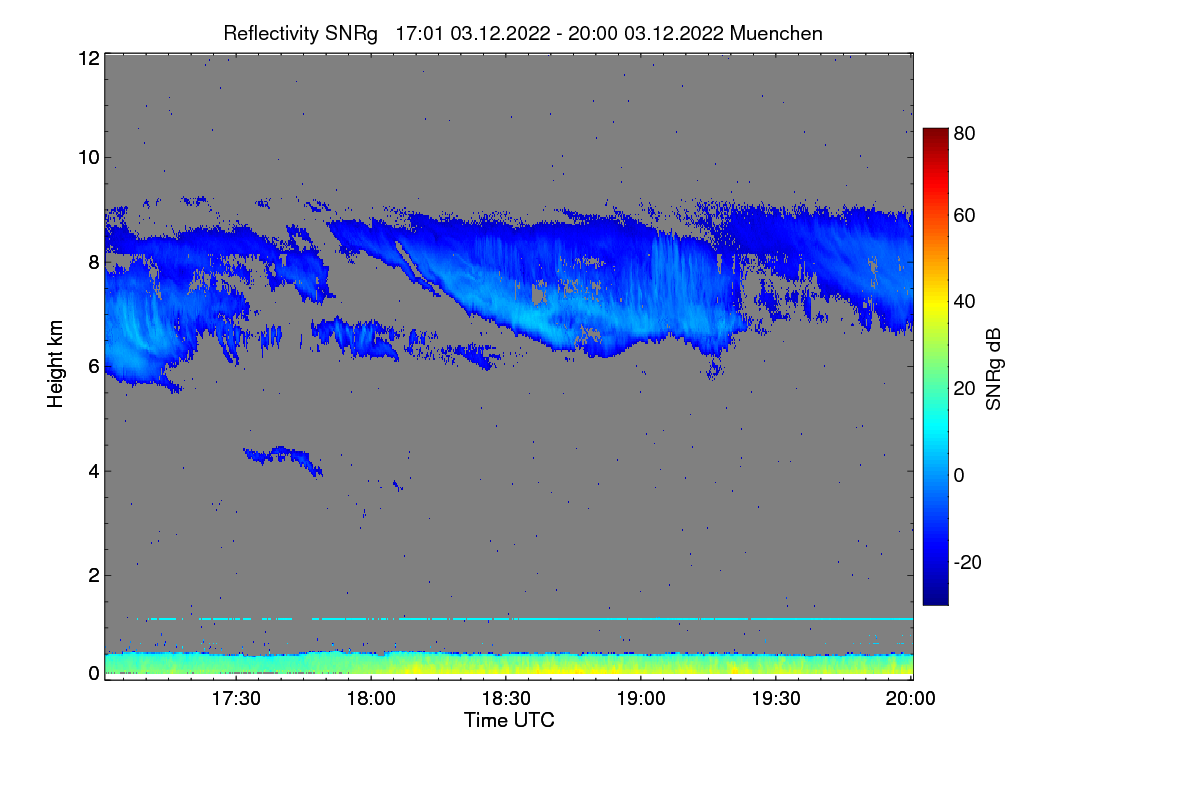This screenshot has height=800, width=1200.
Task: Click the small cloud patch at 4 km
Action: (281, 459)
